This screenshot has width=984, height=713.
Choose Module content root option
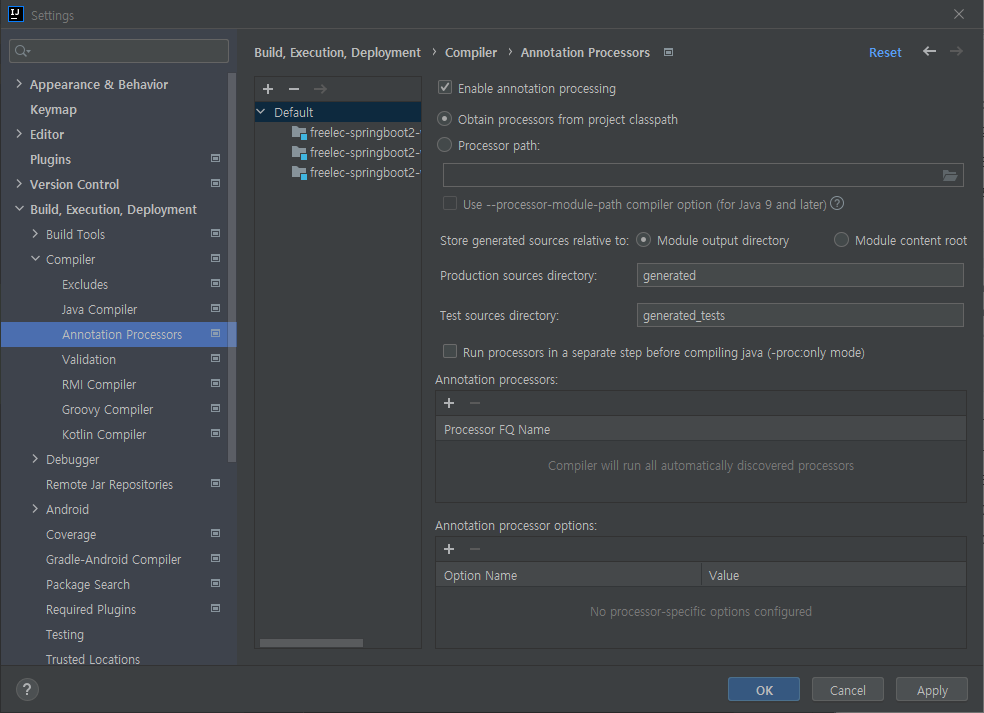pyautogui.click(x=842, y=240)
